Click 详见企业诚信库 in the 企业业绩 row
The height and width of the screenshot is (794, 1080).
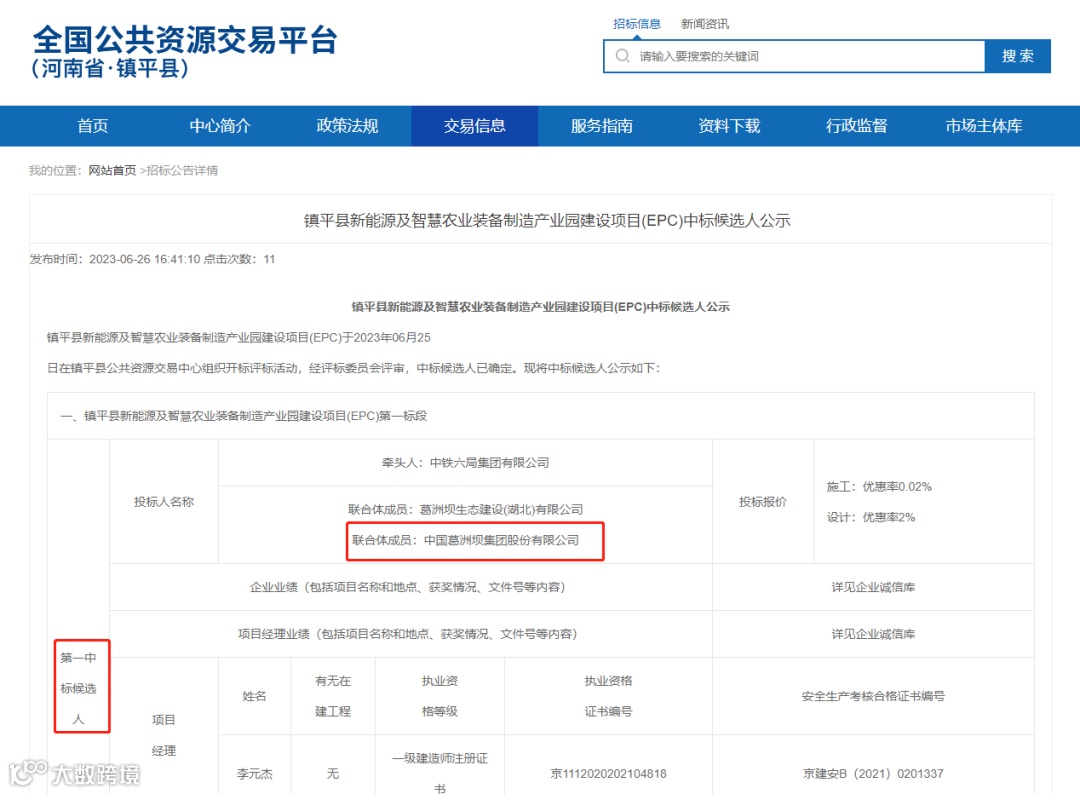873,587
